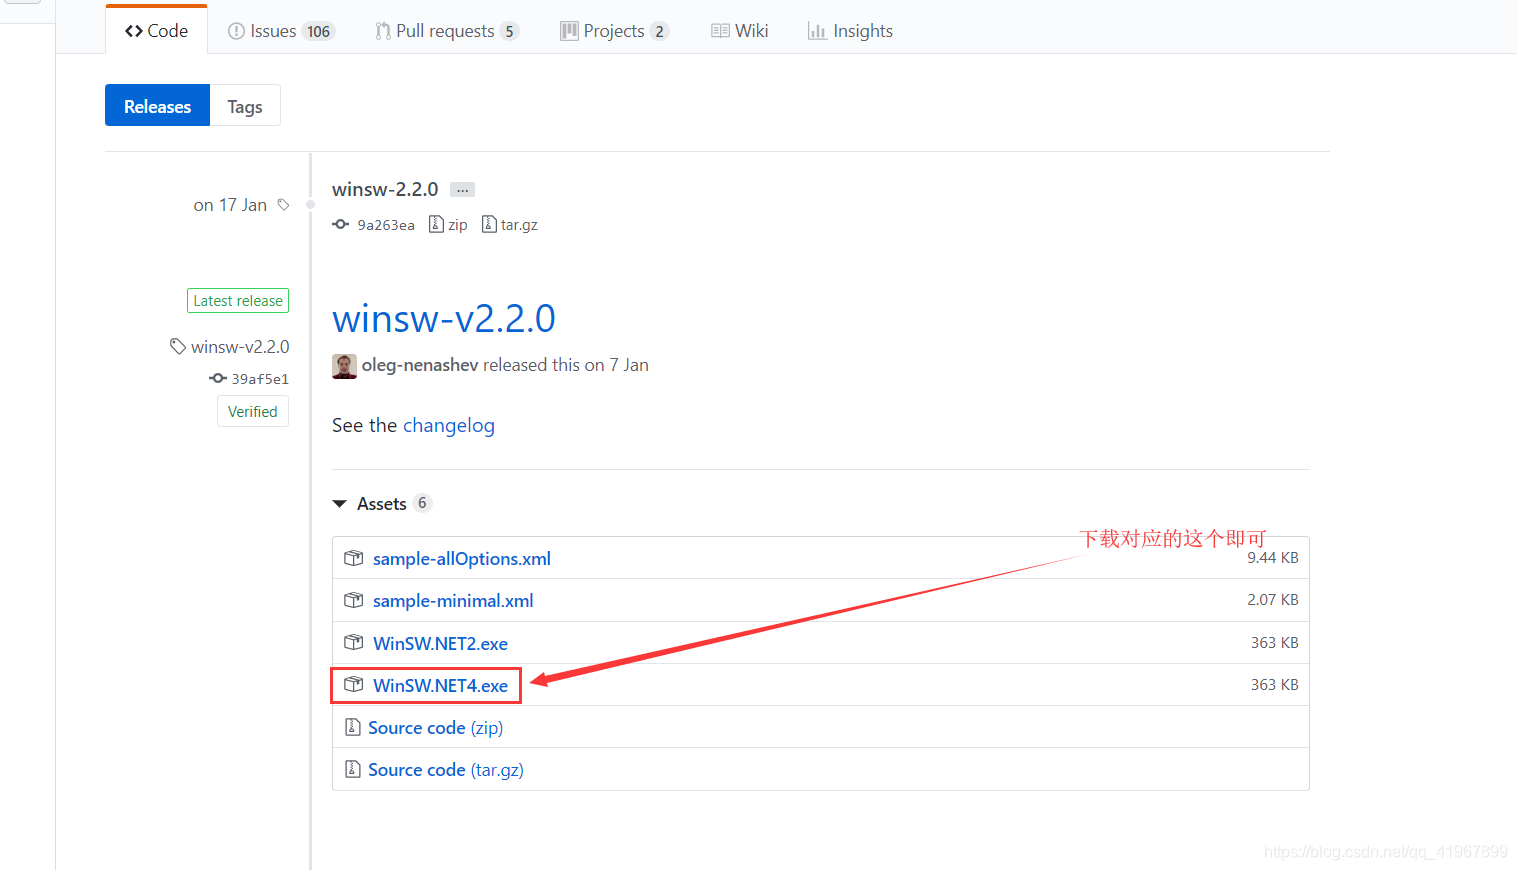The width and height of the screenshot is (1517, 870).
Task: Click the zip file icon
Action: point(436,224)
